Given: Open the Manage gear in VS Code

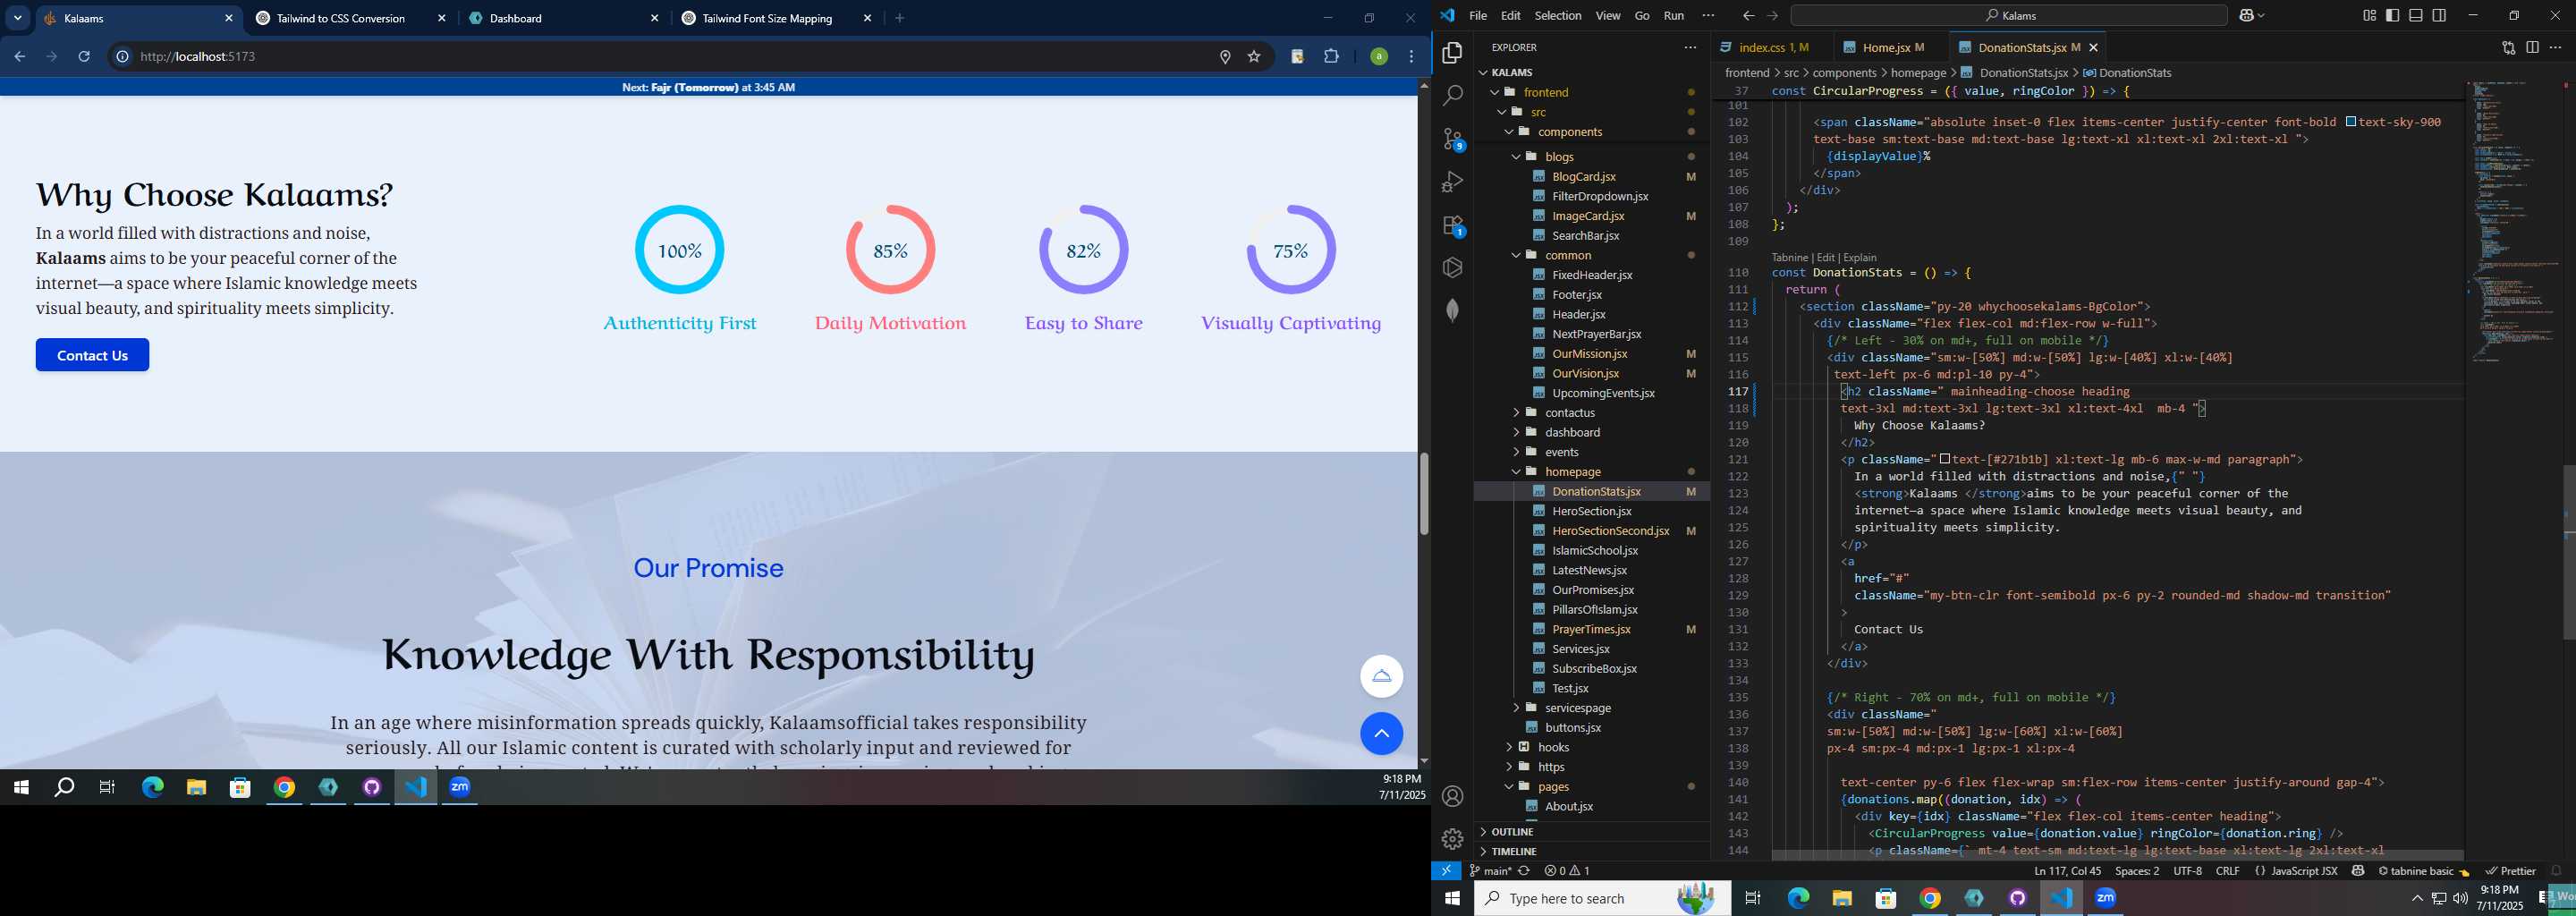Looking at the screenshot, I should pyautogui.click(x=1453, y=839).
